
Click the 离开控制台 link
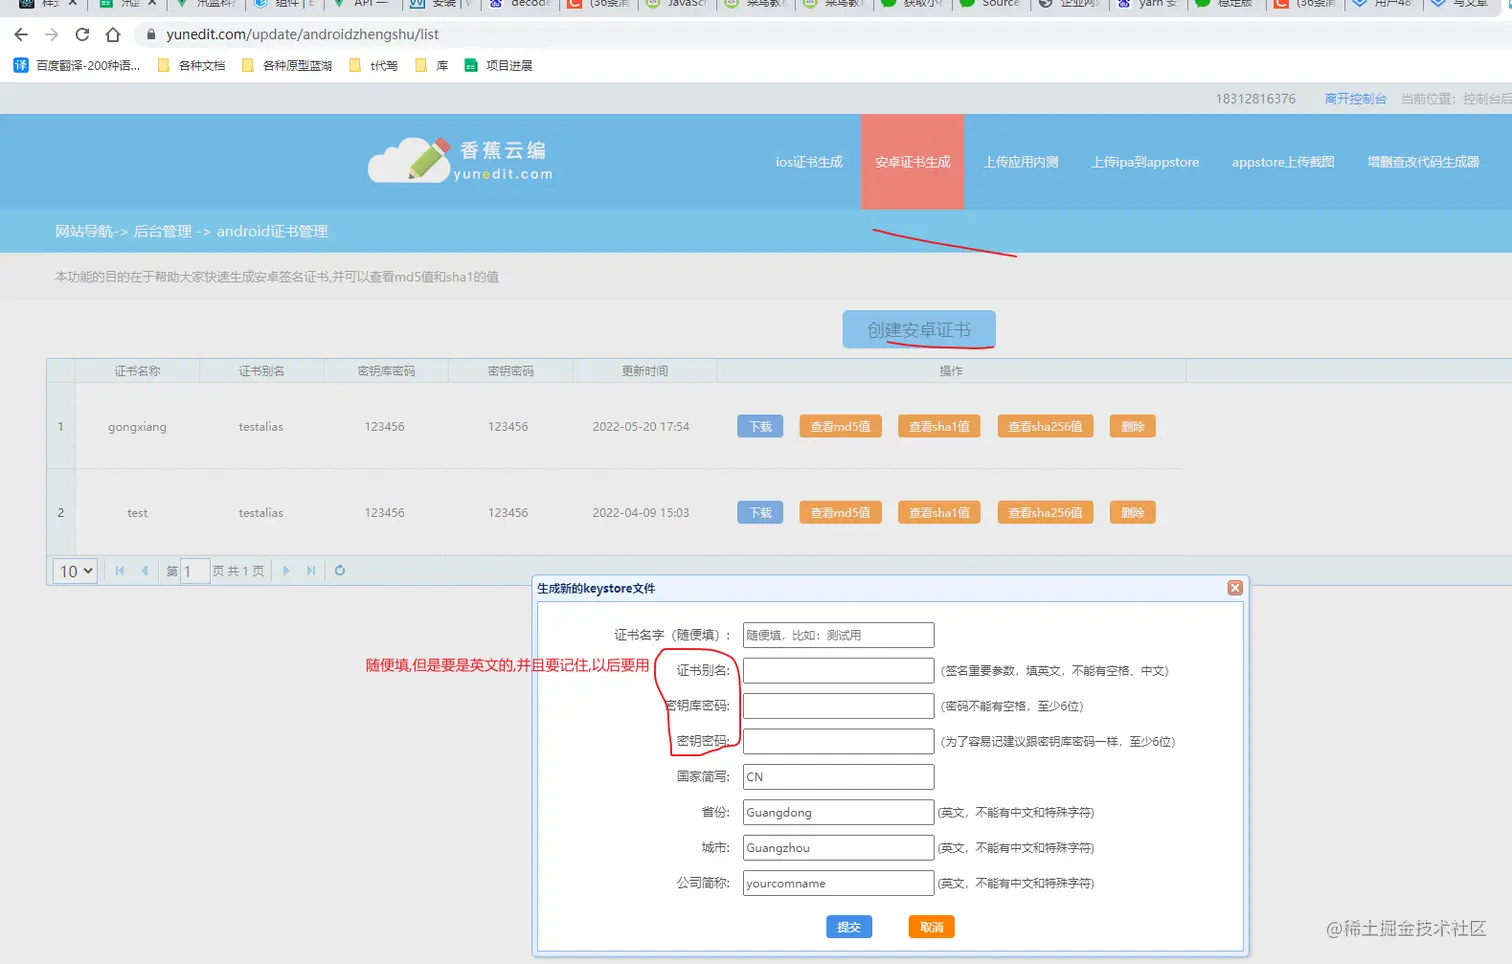click(1355, 99)
